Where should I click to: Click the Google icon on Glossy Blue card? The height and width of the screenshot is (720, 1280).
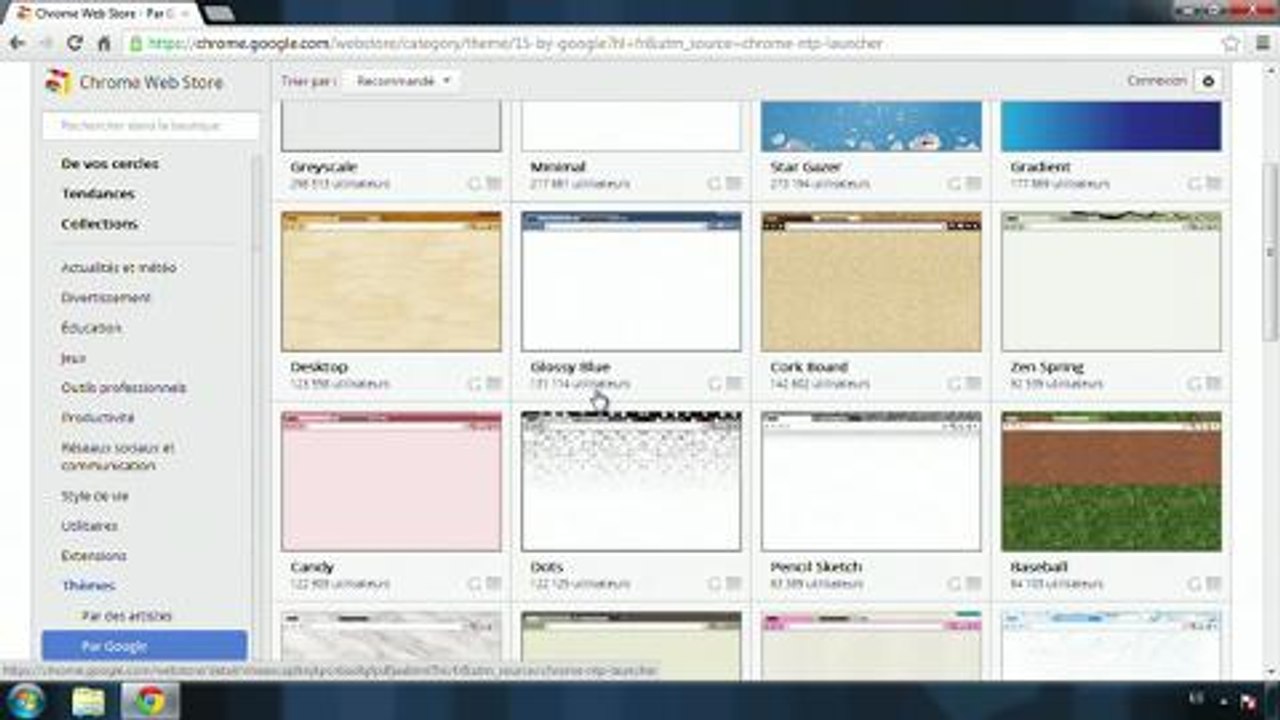(715, 384)
